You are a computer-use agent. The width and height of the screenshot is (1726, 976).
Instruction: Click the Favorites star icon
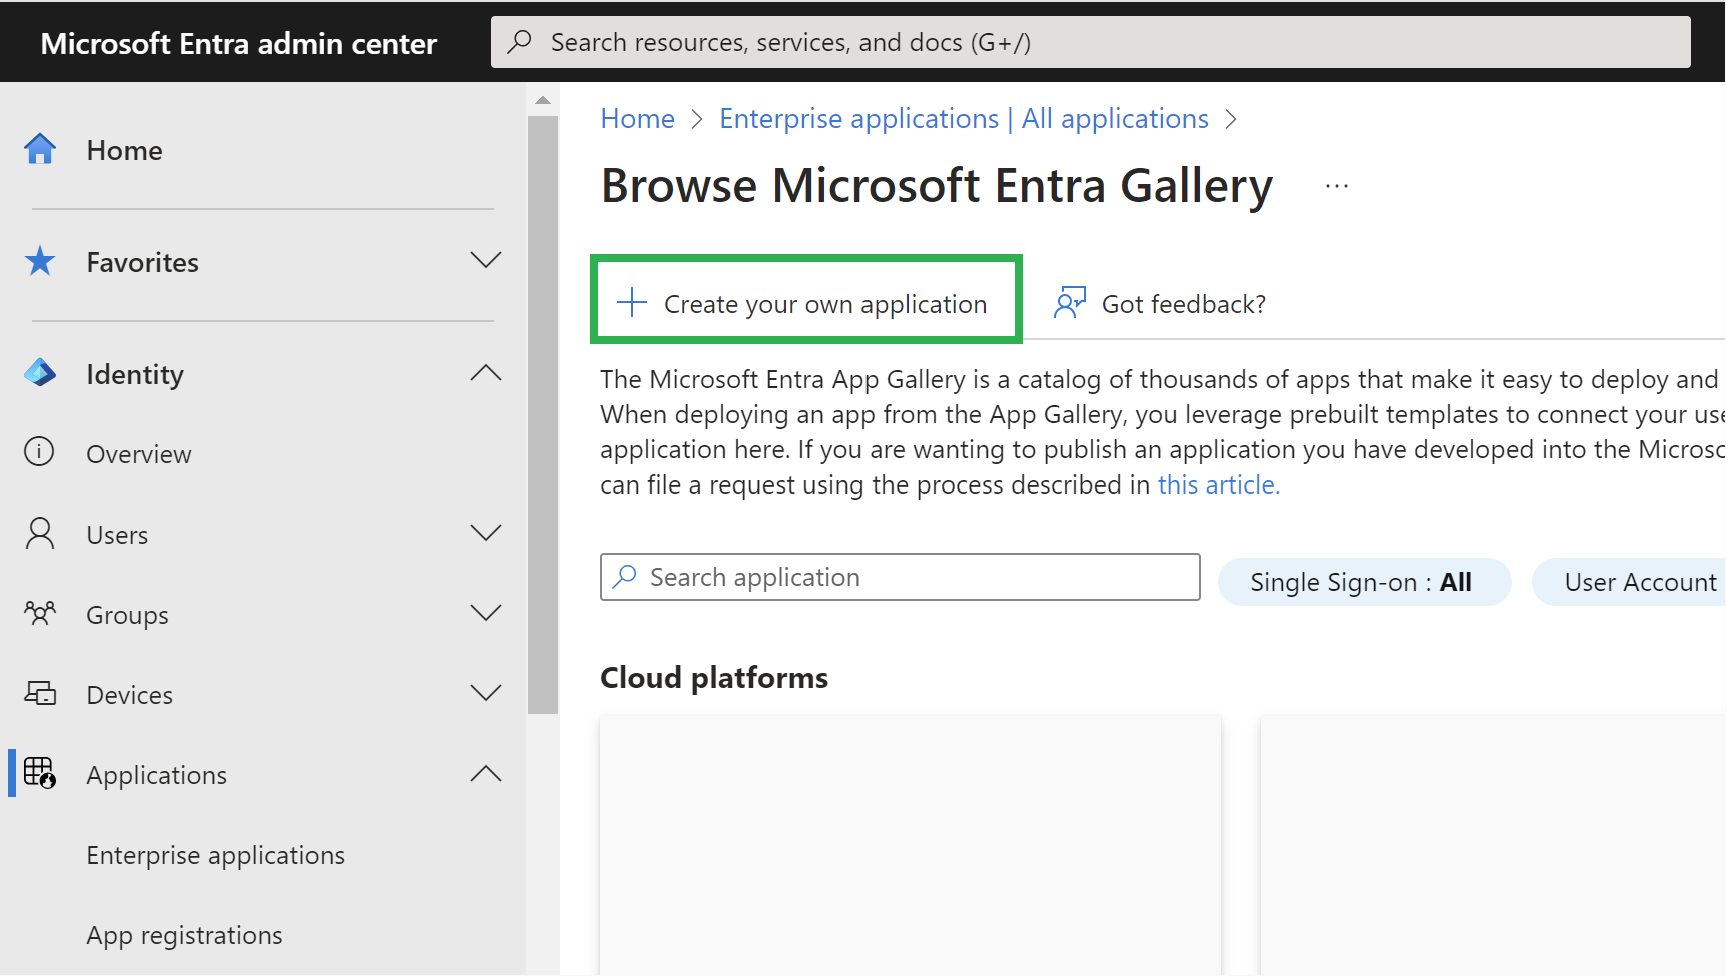(40, 261)
